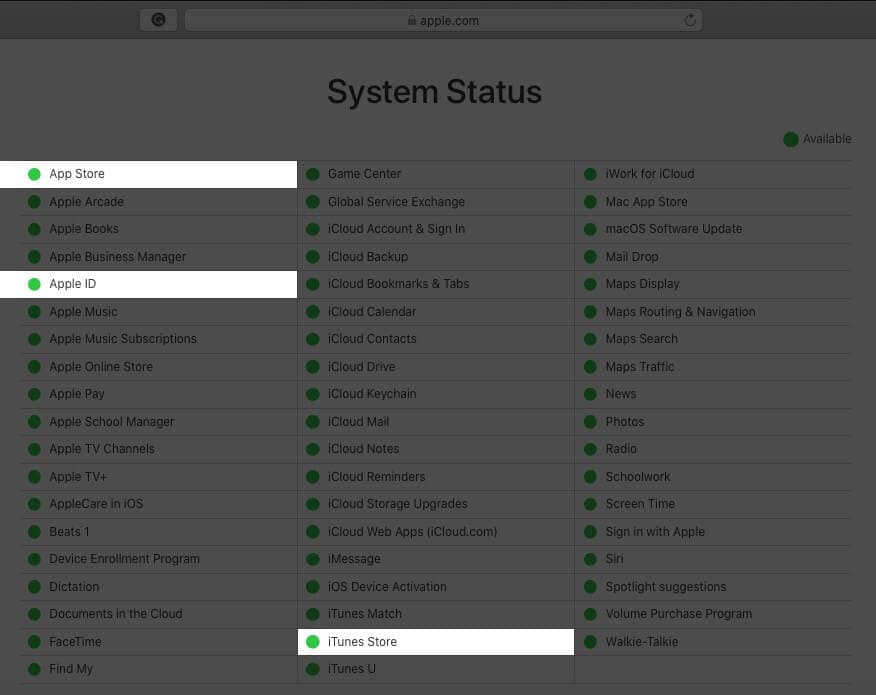876x695 pixels.
Task: Click the Maps Display entry
Action: [x=642, y=284]
